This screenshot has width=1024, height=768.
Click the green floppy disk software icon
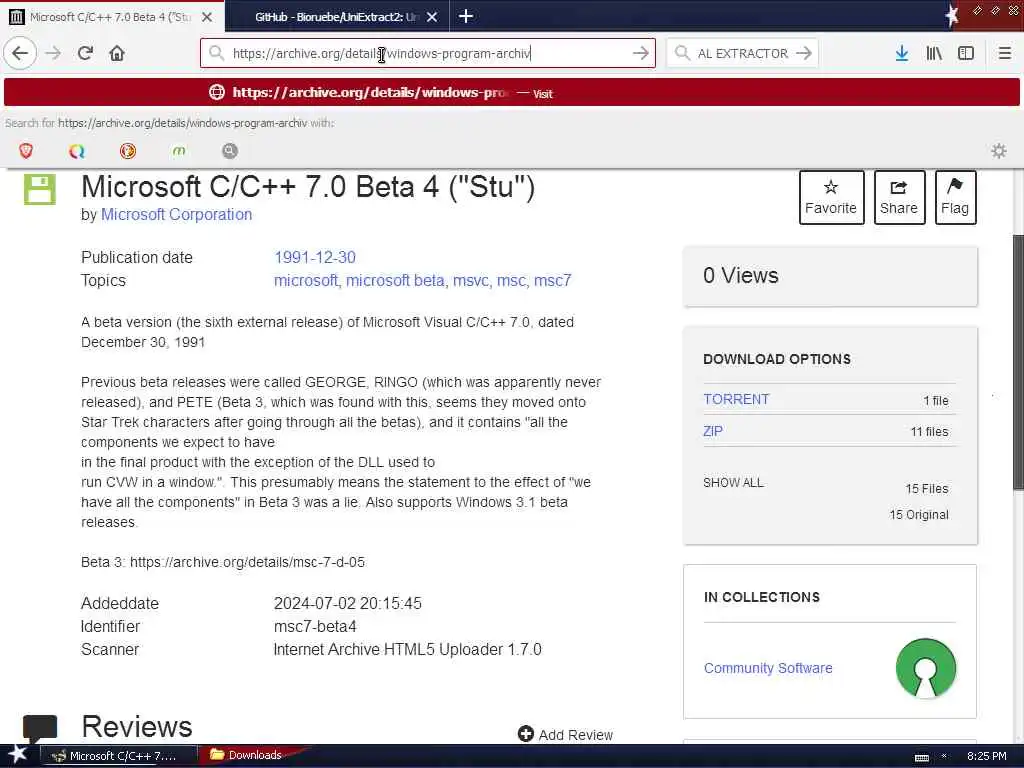[x=40, y=189]
